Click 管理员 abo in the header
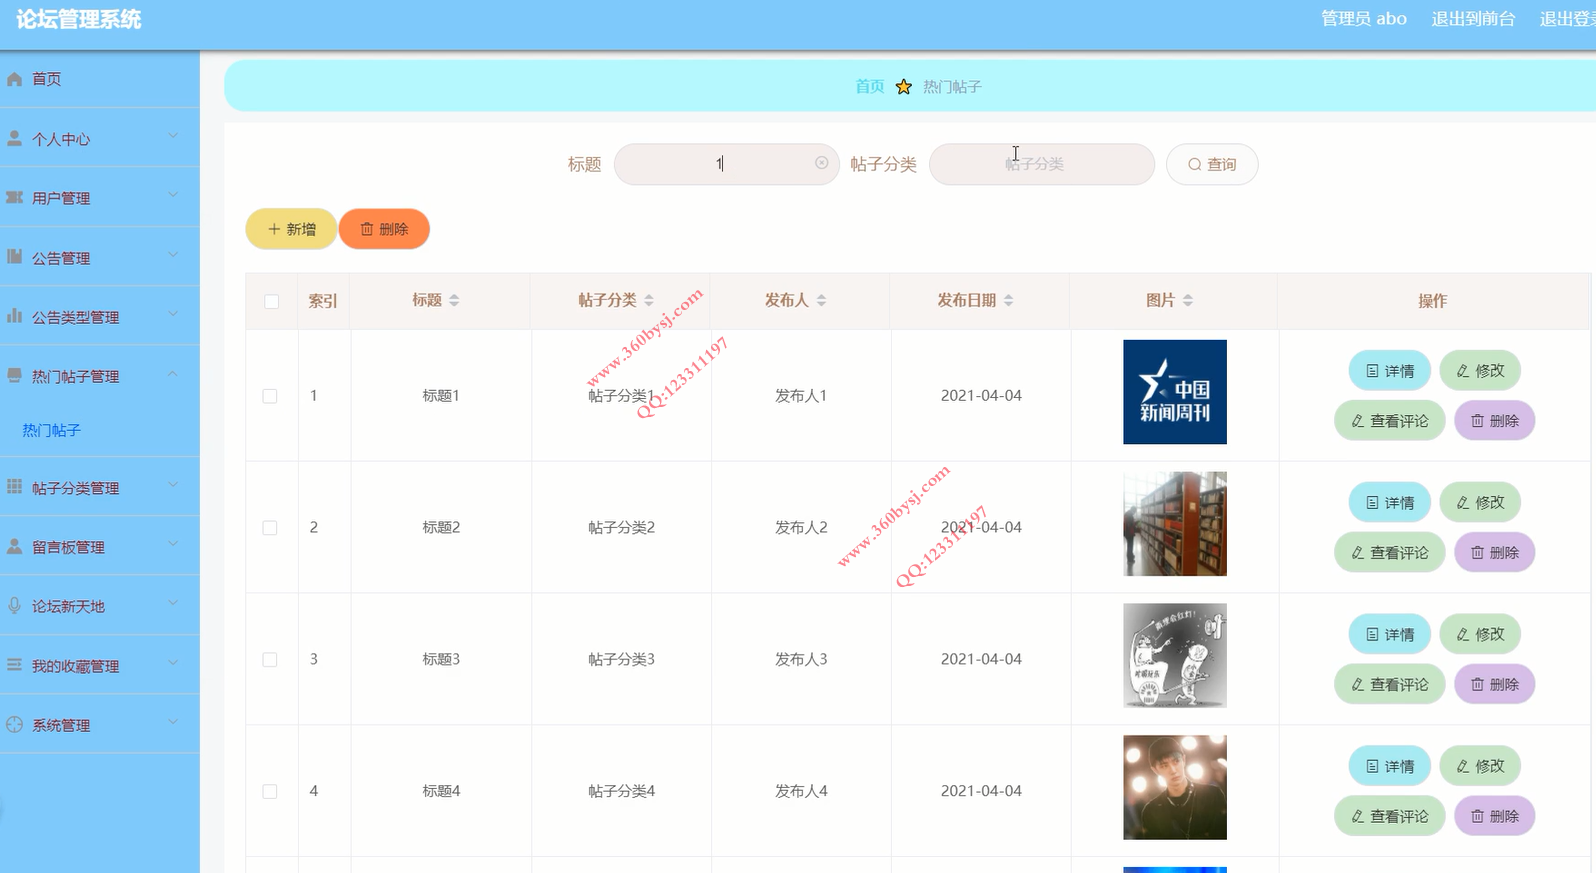Image resolution: width=1596 pixels, height=873 pixels. pyautogui.click(x=1364, y=19)
